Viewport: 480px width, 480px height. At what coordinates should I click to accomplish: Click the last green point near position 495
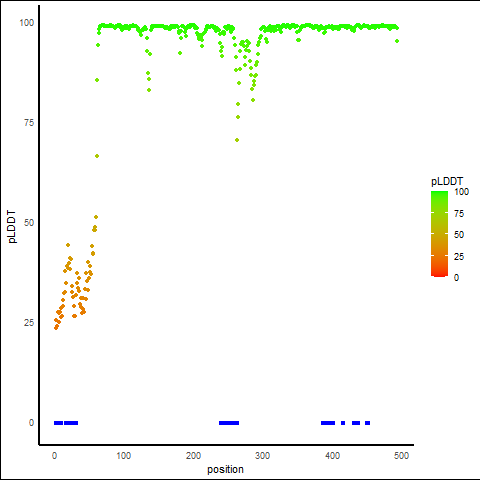[x=397, y=41]
